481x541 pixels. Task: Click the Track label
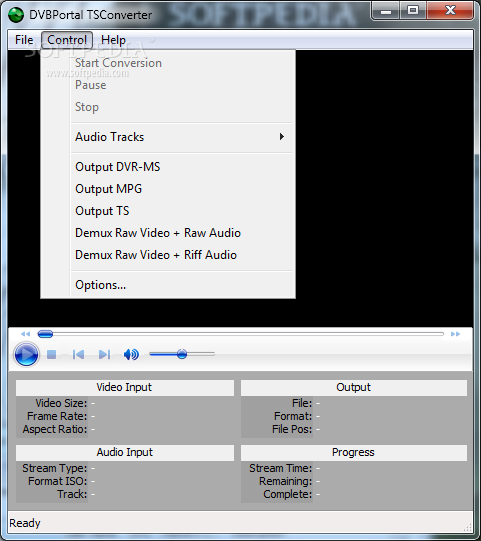[72, 494]
